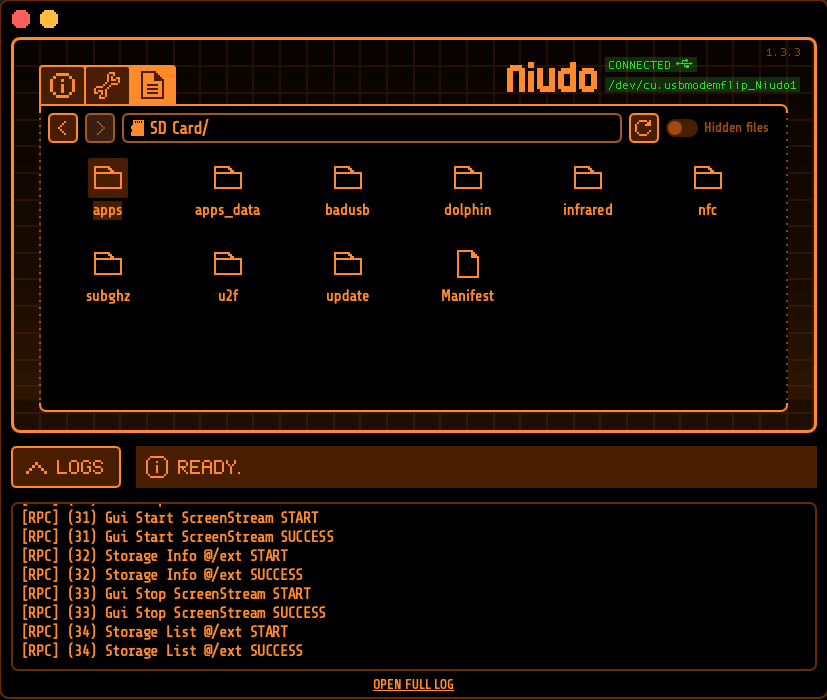The image size is (827, 700).
Task: Open the u2f folder
Action: pos(228,276)
